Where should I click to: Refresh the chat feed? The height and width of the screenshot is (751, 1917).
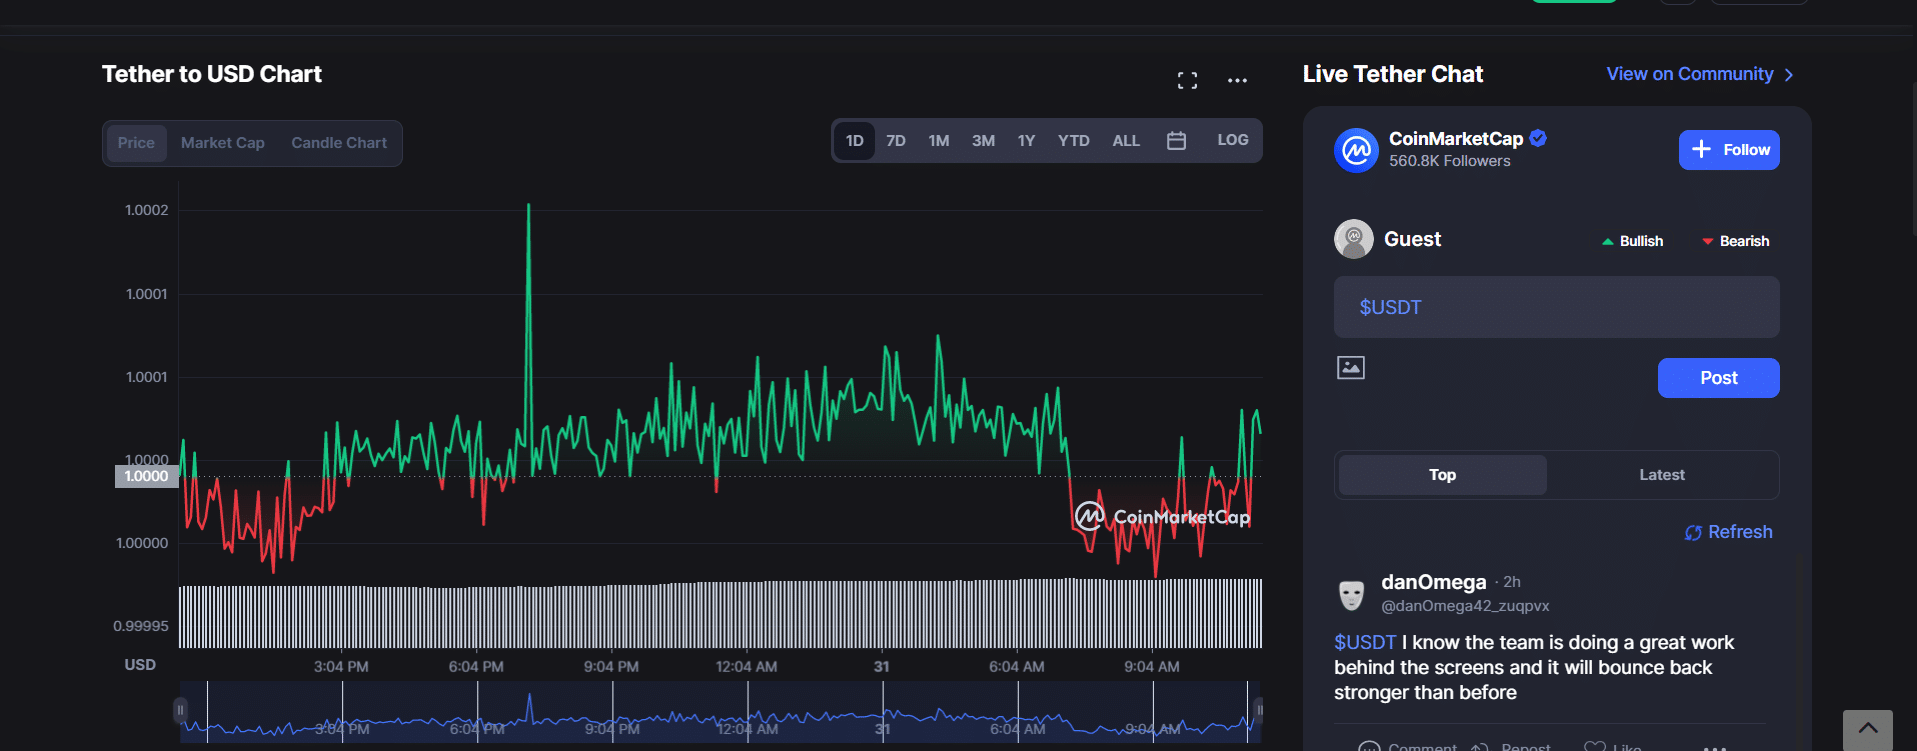point(1728,532)
